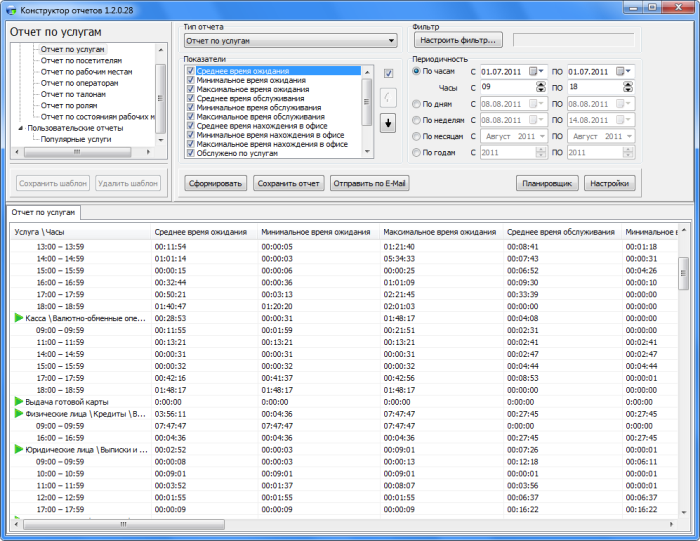Open the Настройки button
Screen dimensions: 700x541
coord(609,183)
